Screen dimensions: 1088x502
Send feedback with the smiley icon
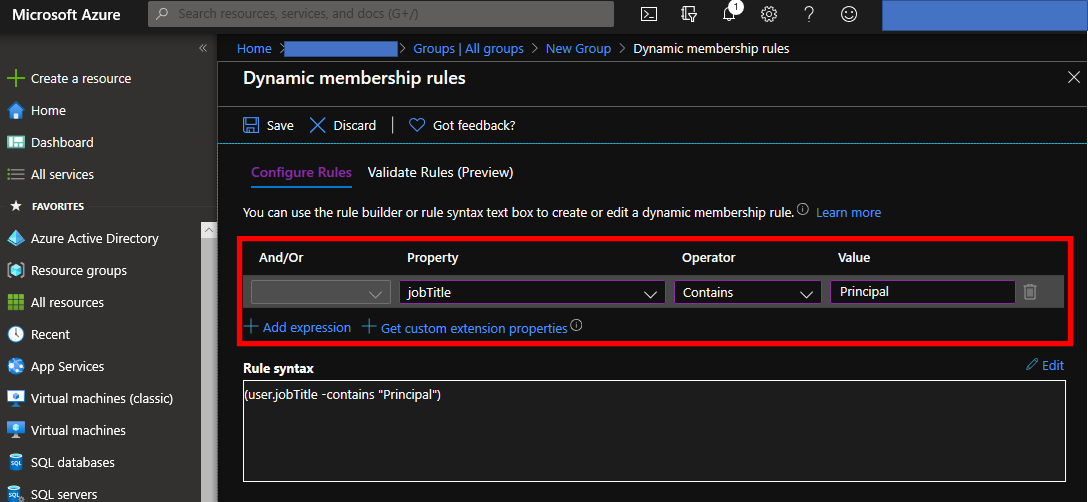[849, 14]
